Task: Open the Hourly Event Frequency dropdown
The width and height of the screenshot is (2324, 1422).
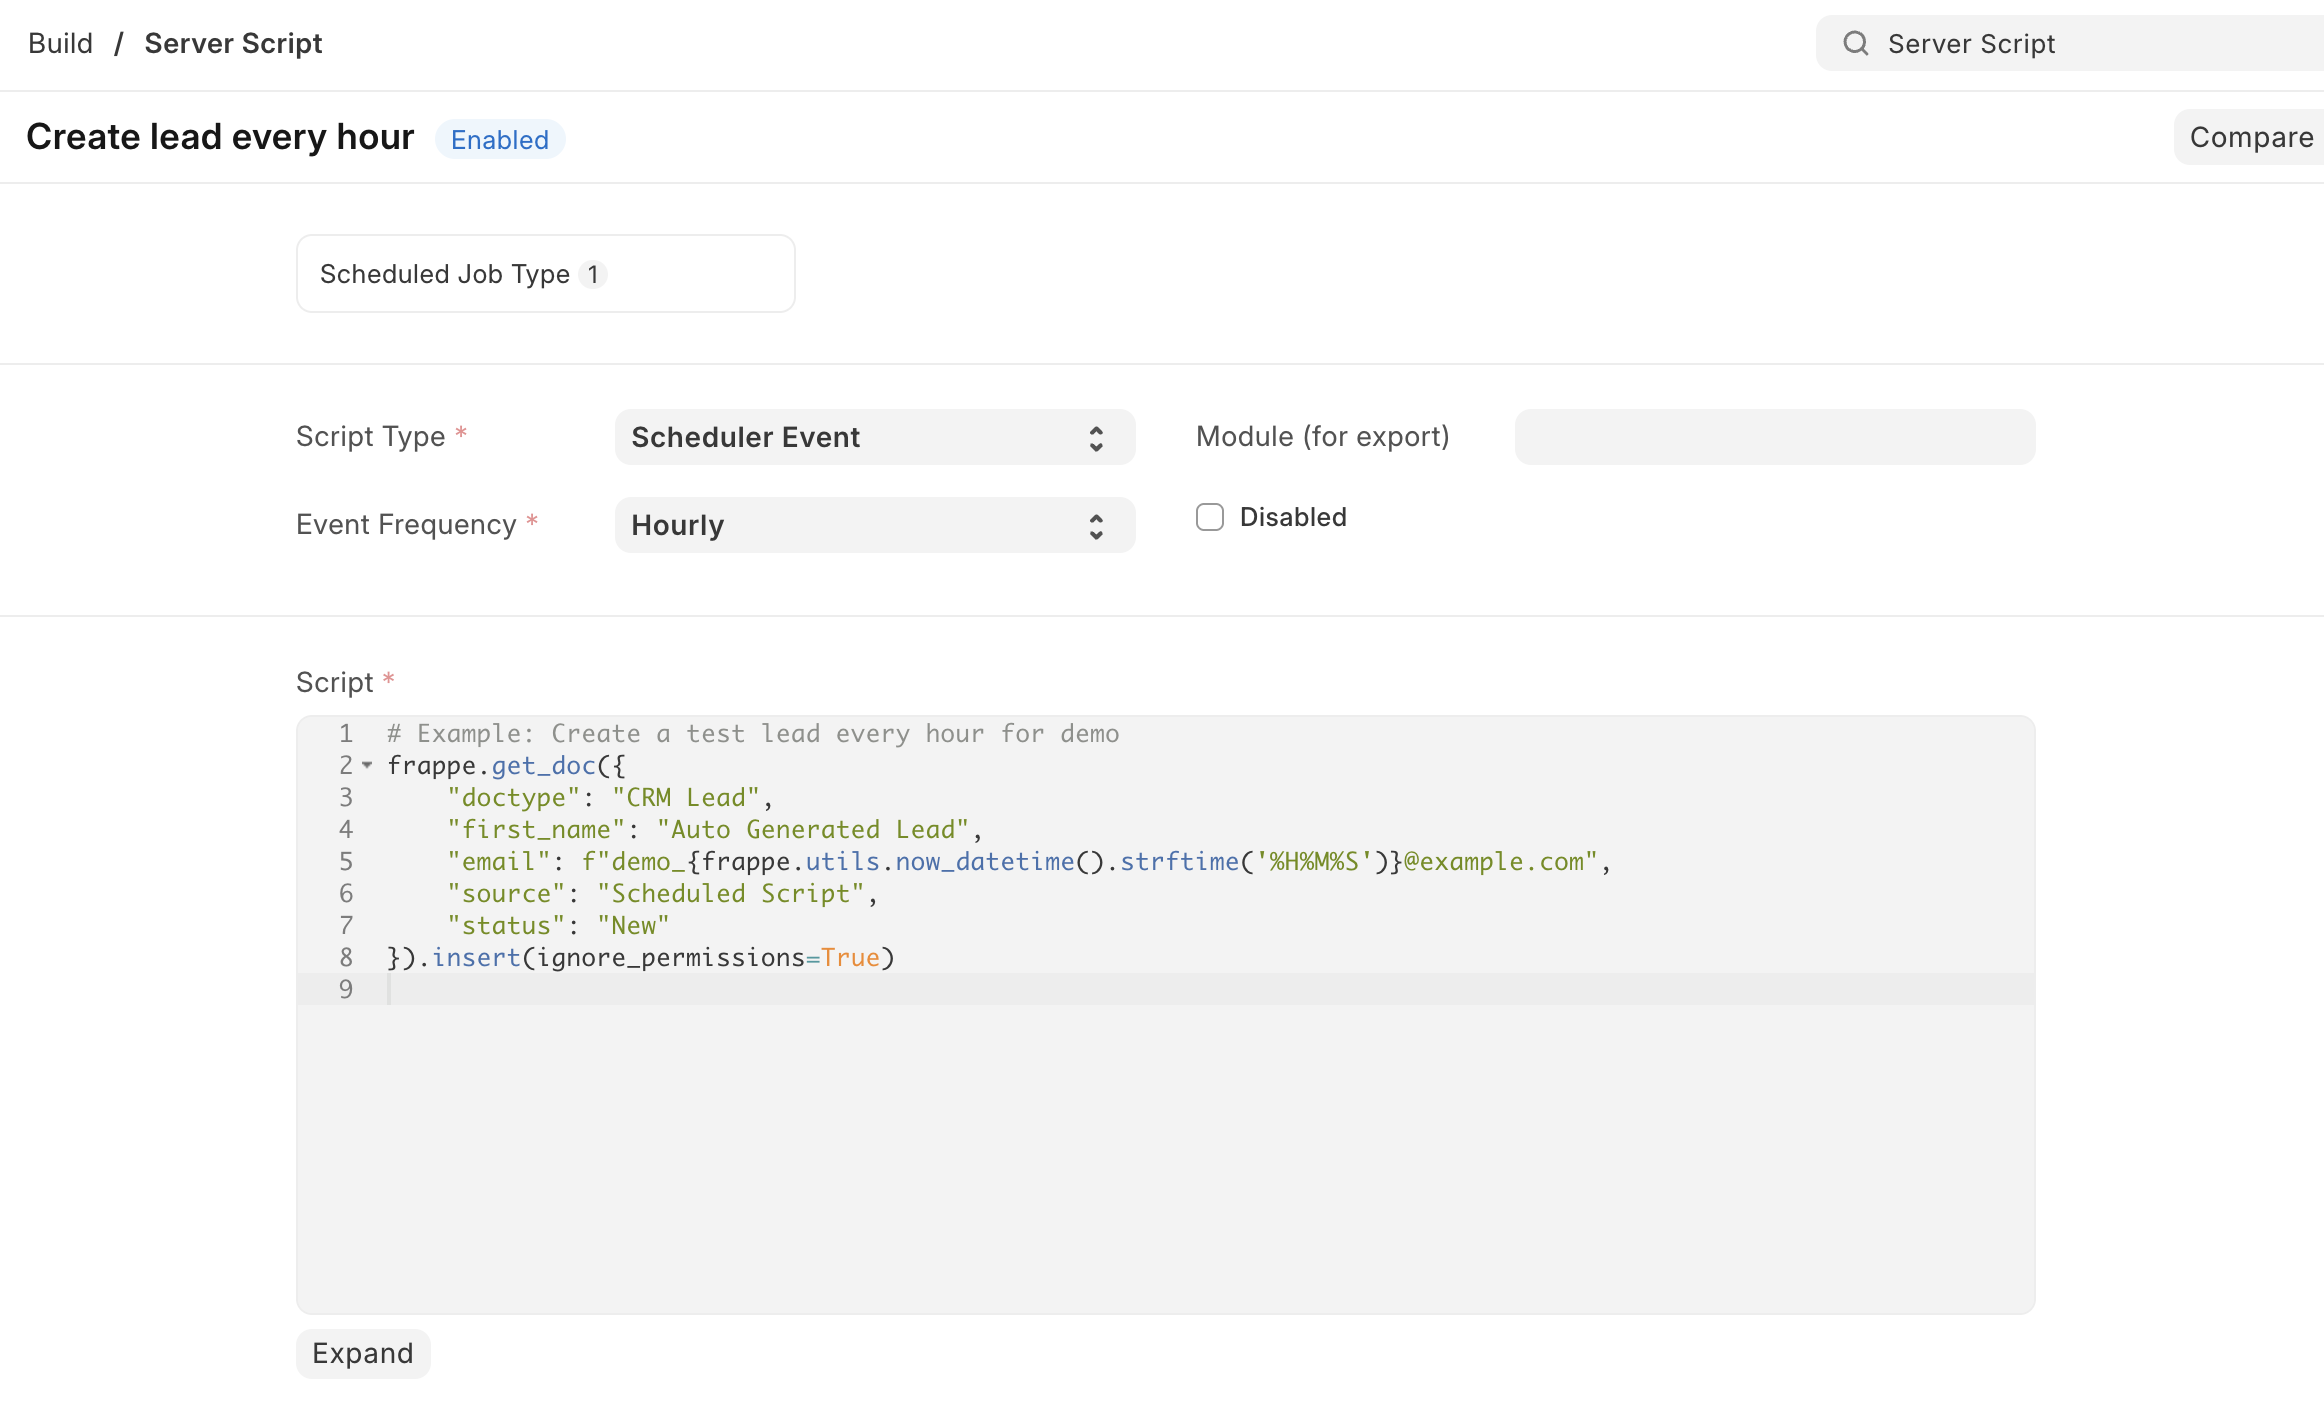Action: coord(860,526)
